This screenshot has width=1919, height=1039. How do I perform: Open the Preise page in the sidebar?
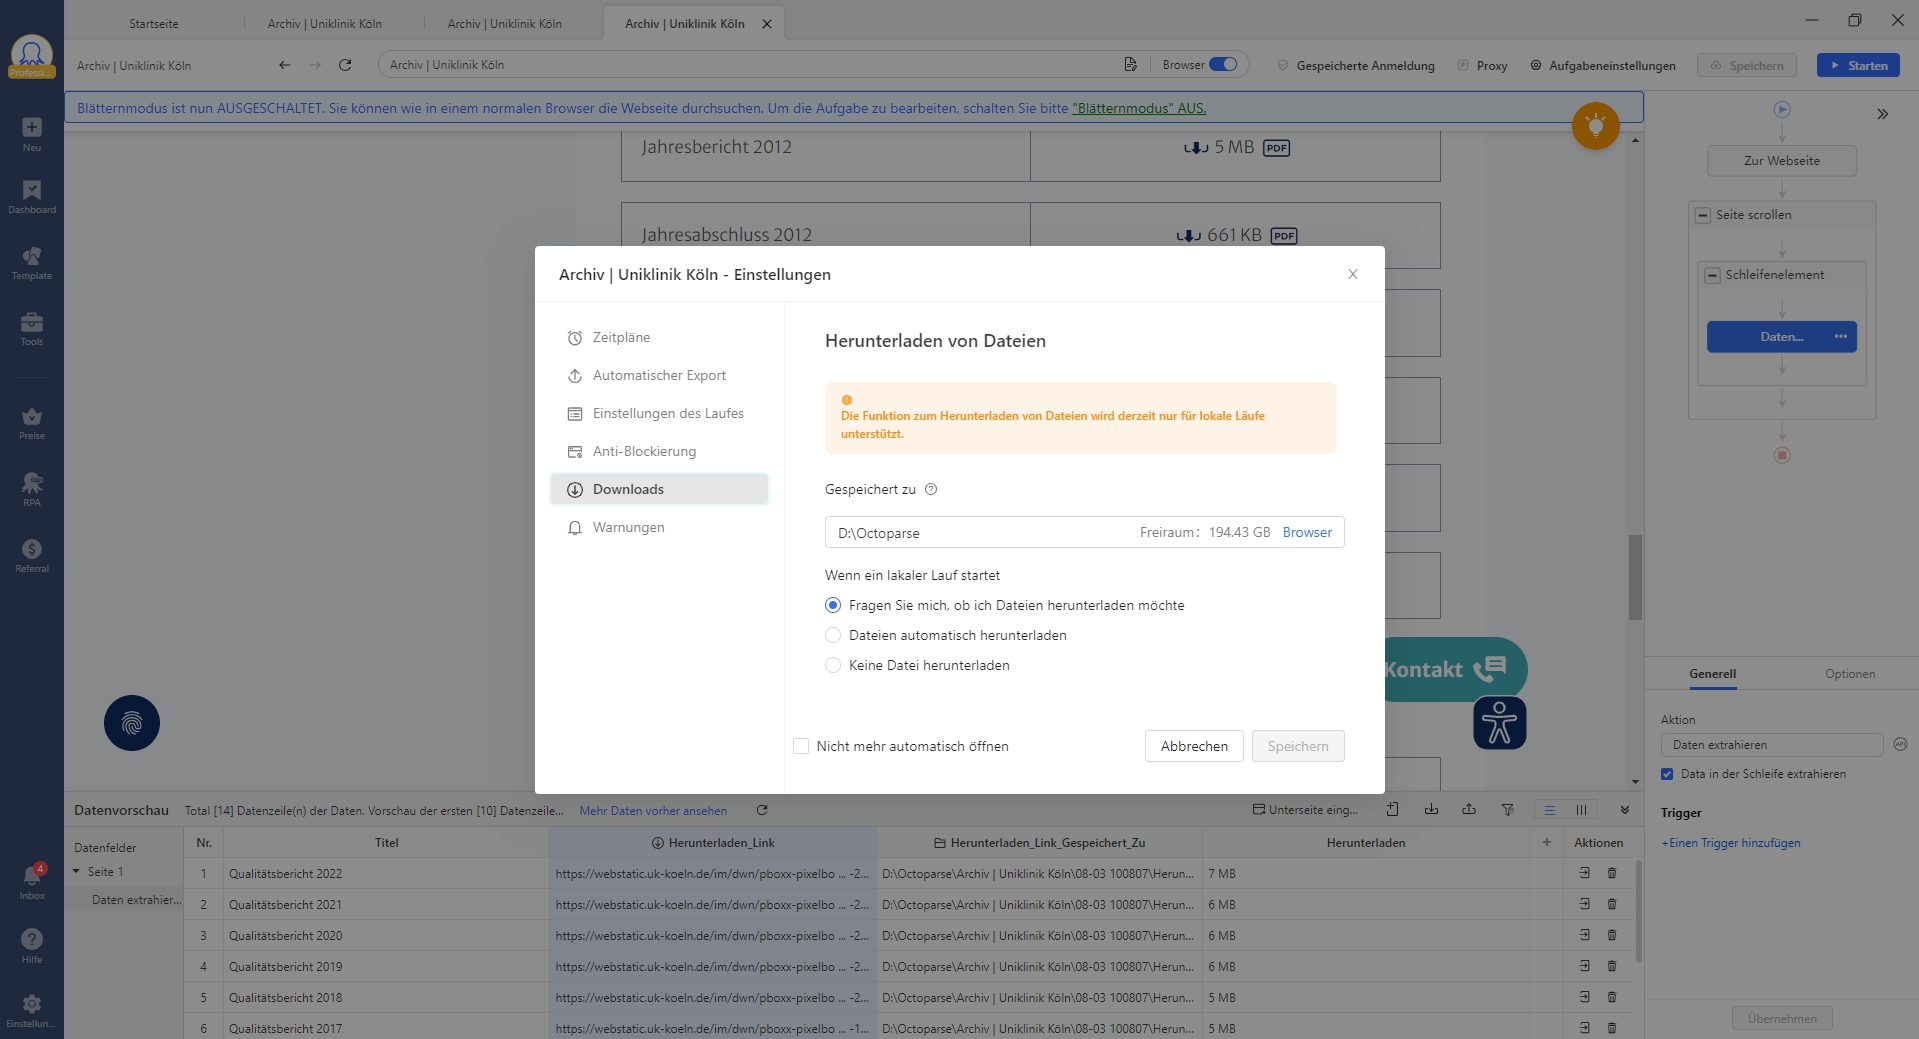pos(32,423)
